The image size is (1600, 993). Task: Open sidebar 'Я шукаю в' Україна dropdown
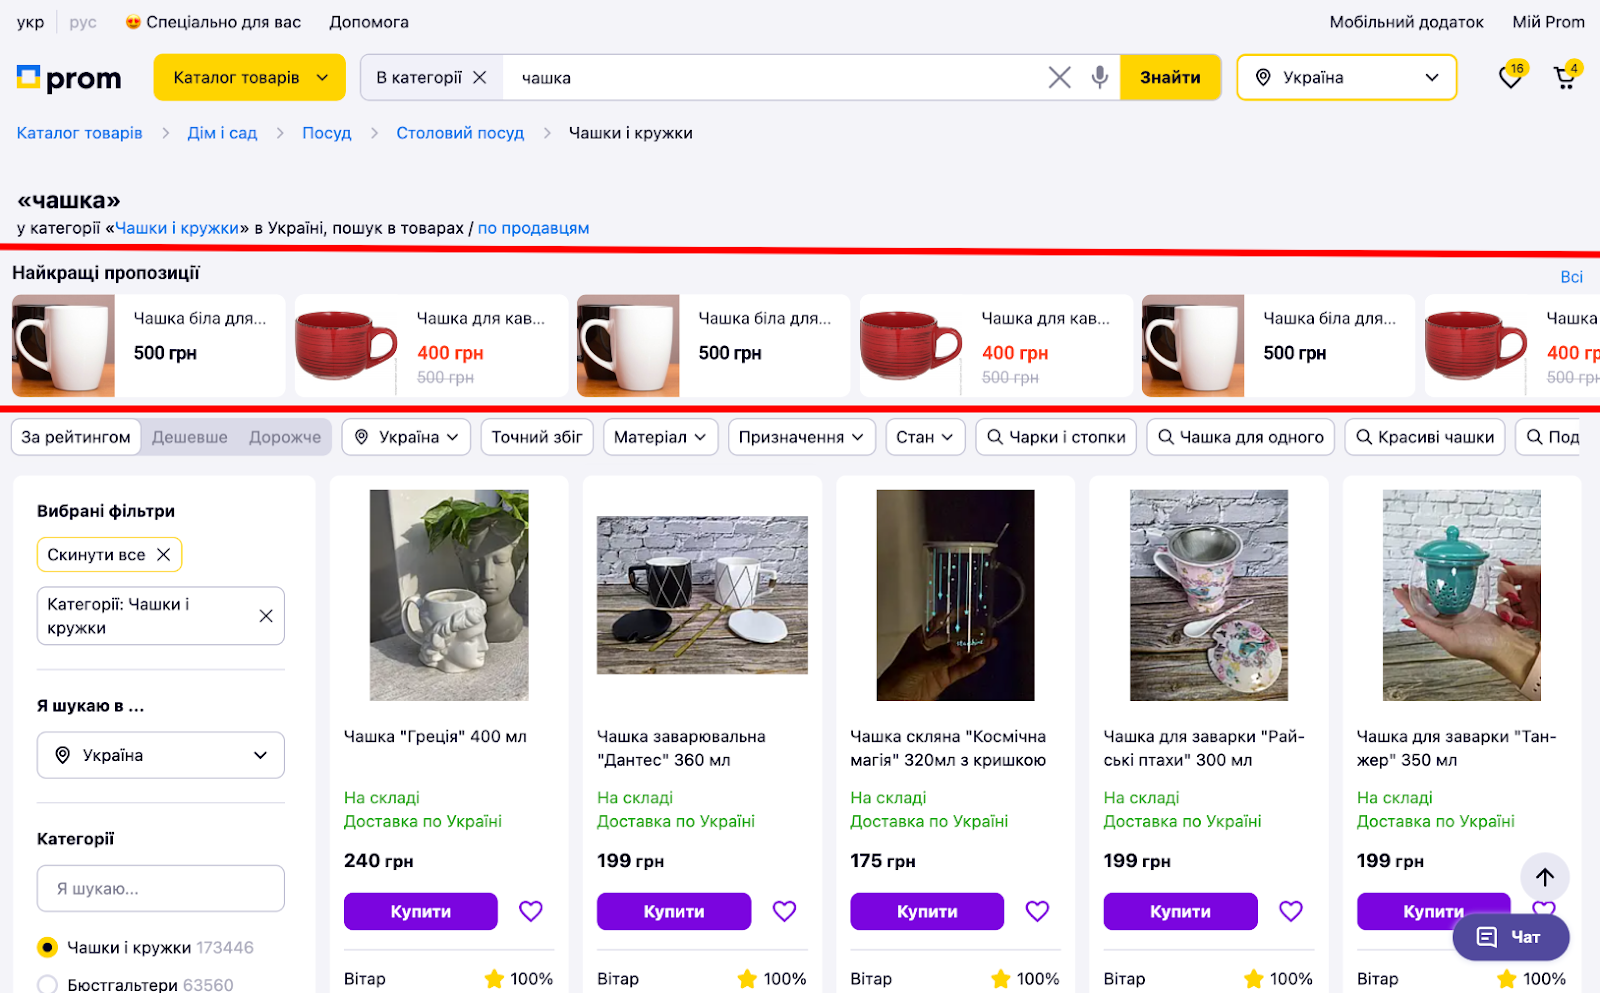click(161, 755)
